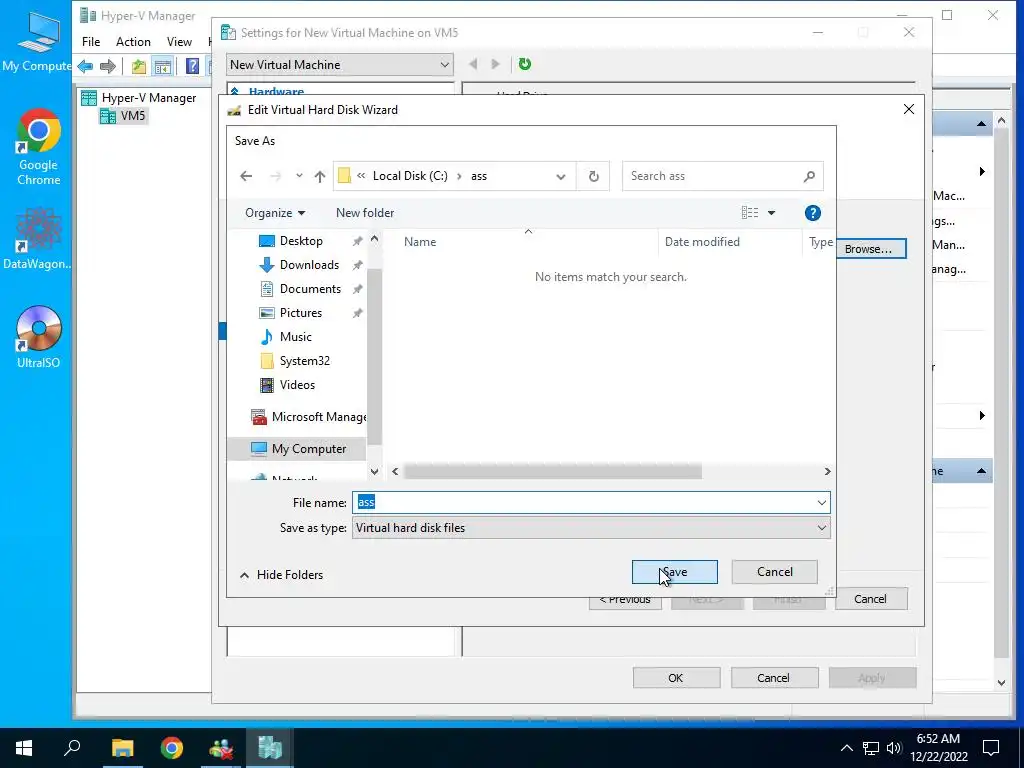Expand the address bar path dropdown
1024x768 pixels.
click(x=560, y=176)
